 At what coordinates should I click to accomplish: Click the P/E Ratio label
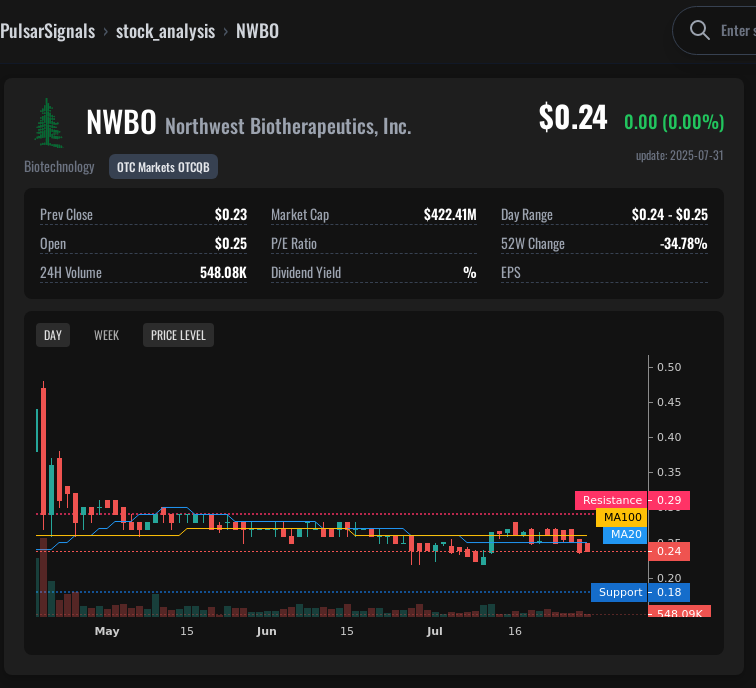click(294, 243)
